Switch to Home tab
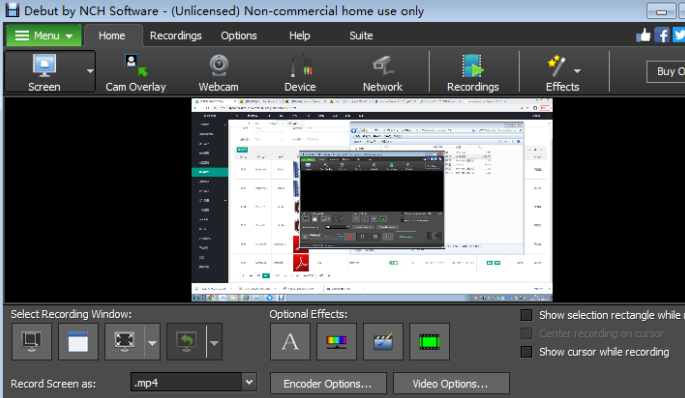Screen dimensions: 685x398 click(x=112, y=36)
